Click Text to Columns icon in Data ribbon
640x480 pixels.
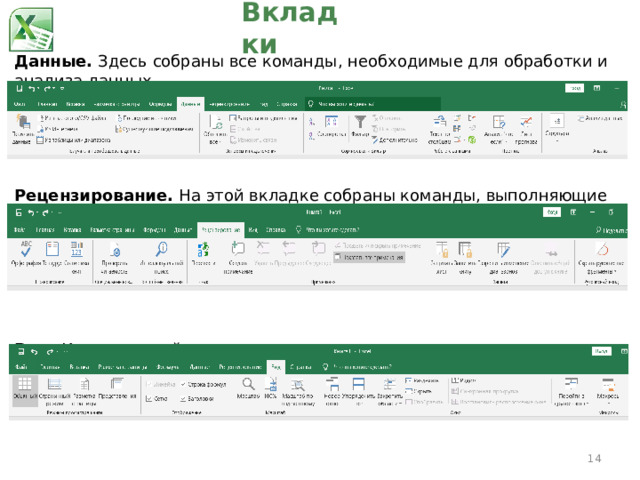(x=440, y=122)
